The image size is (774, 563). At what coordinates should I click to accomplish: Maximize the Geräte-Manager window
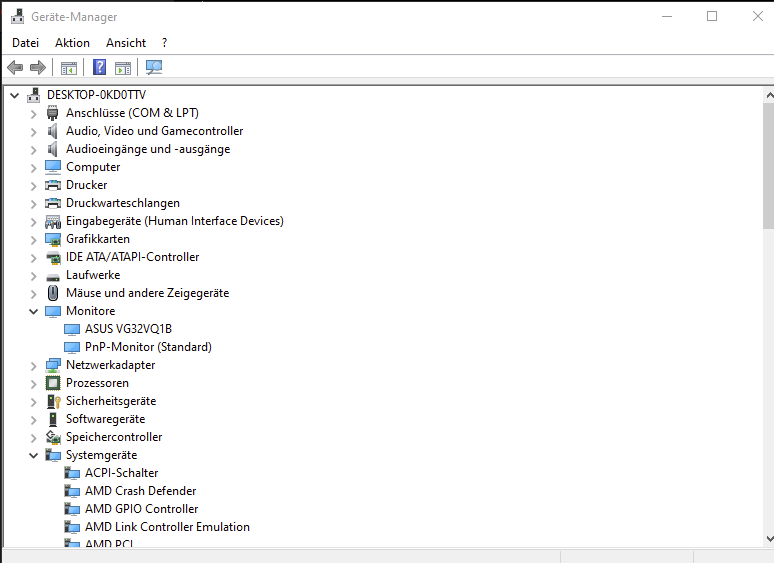(712, 16)
